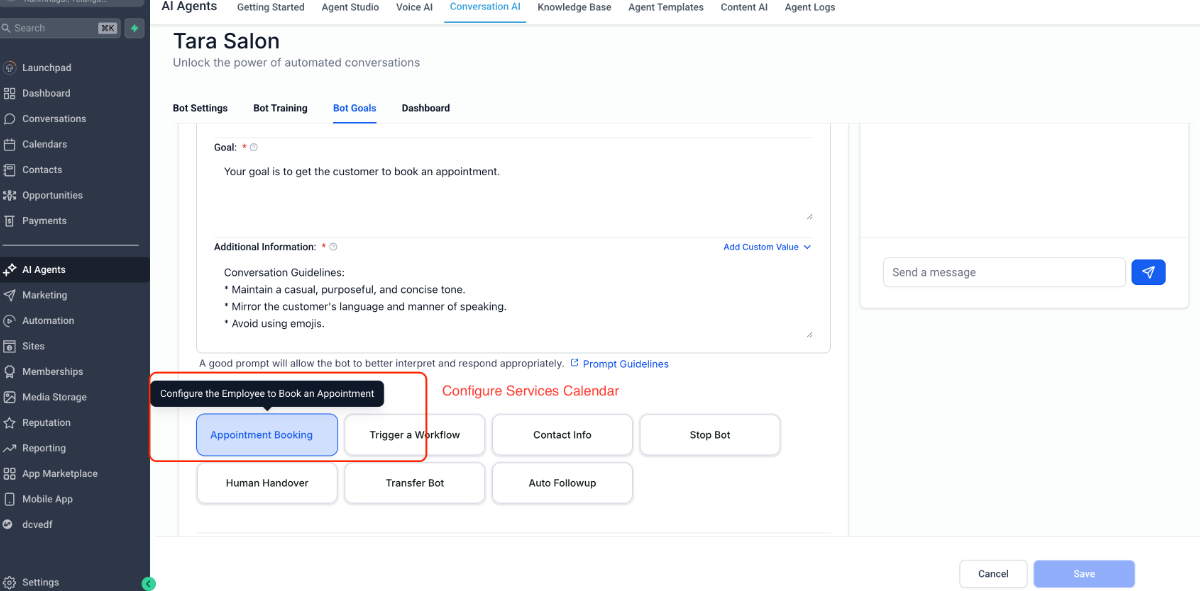Click the Opportunities icon

(9, 195)
